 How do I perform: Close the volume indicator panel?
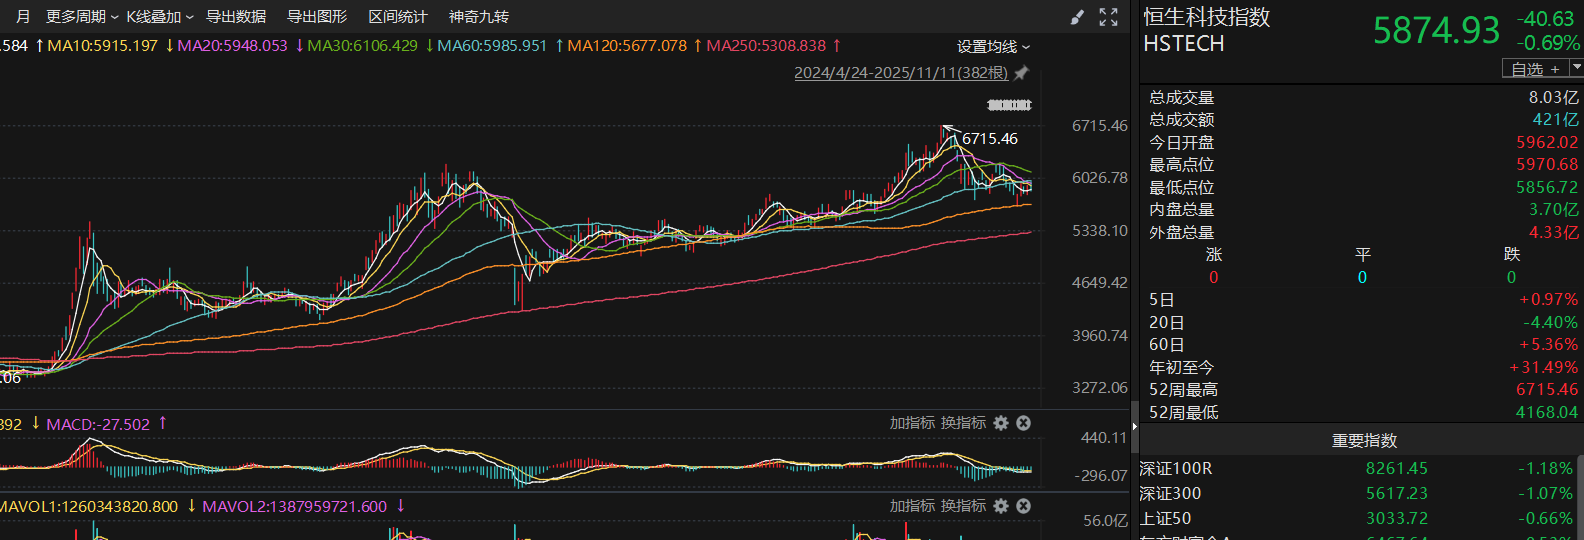(x=1023, y=506)
